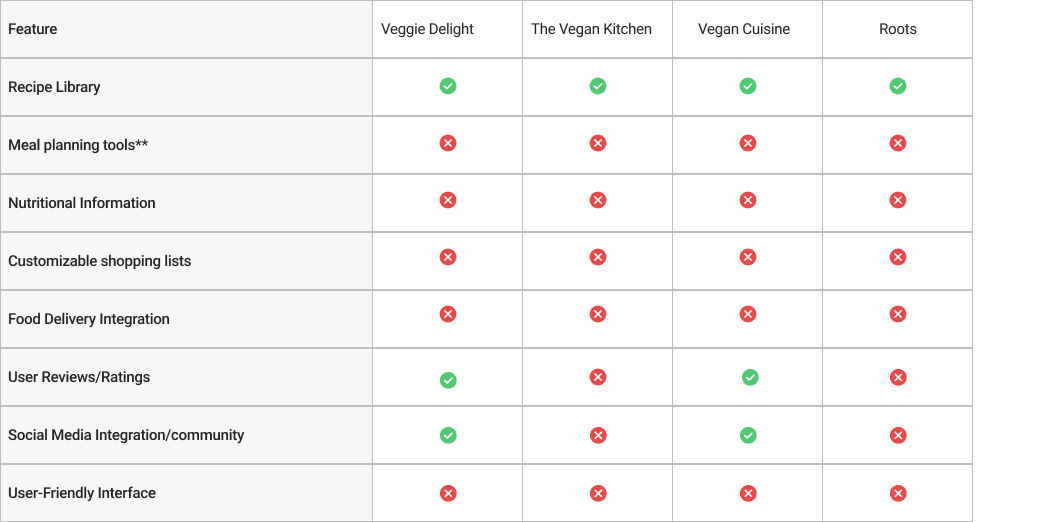
Task: Click the Meal planning tools** row label
Action: coord(78,145)
